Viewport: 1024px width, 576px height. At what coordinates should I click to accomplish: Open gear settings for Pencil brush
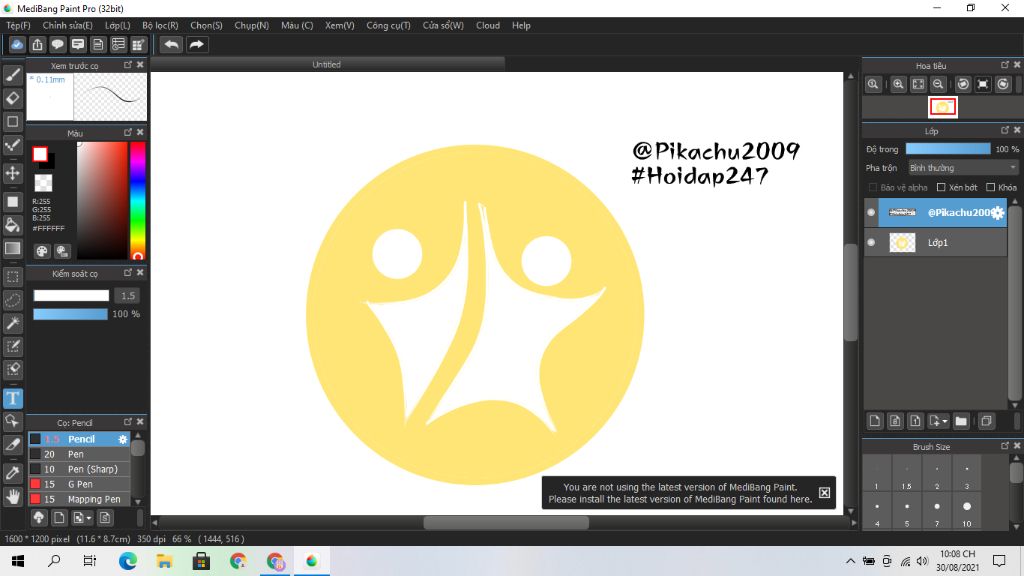123,440
